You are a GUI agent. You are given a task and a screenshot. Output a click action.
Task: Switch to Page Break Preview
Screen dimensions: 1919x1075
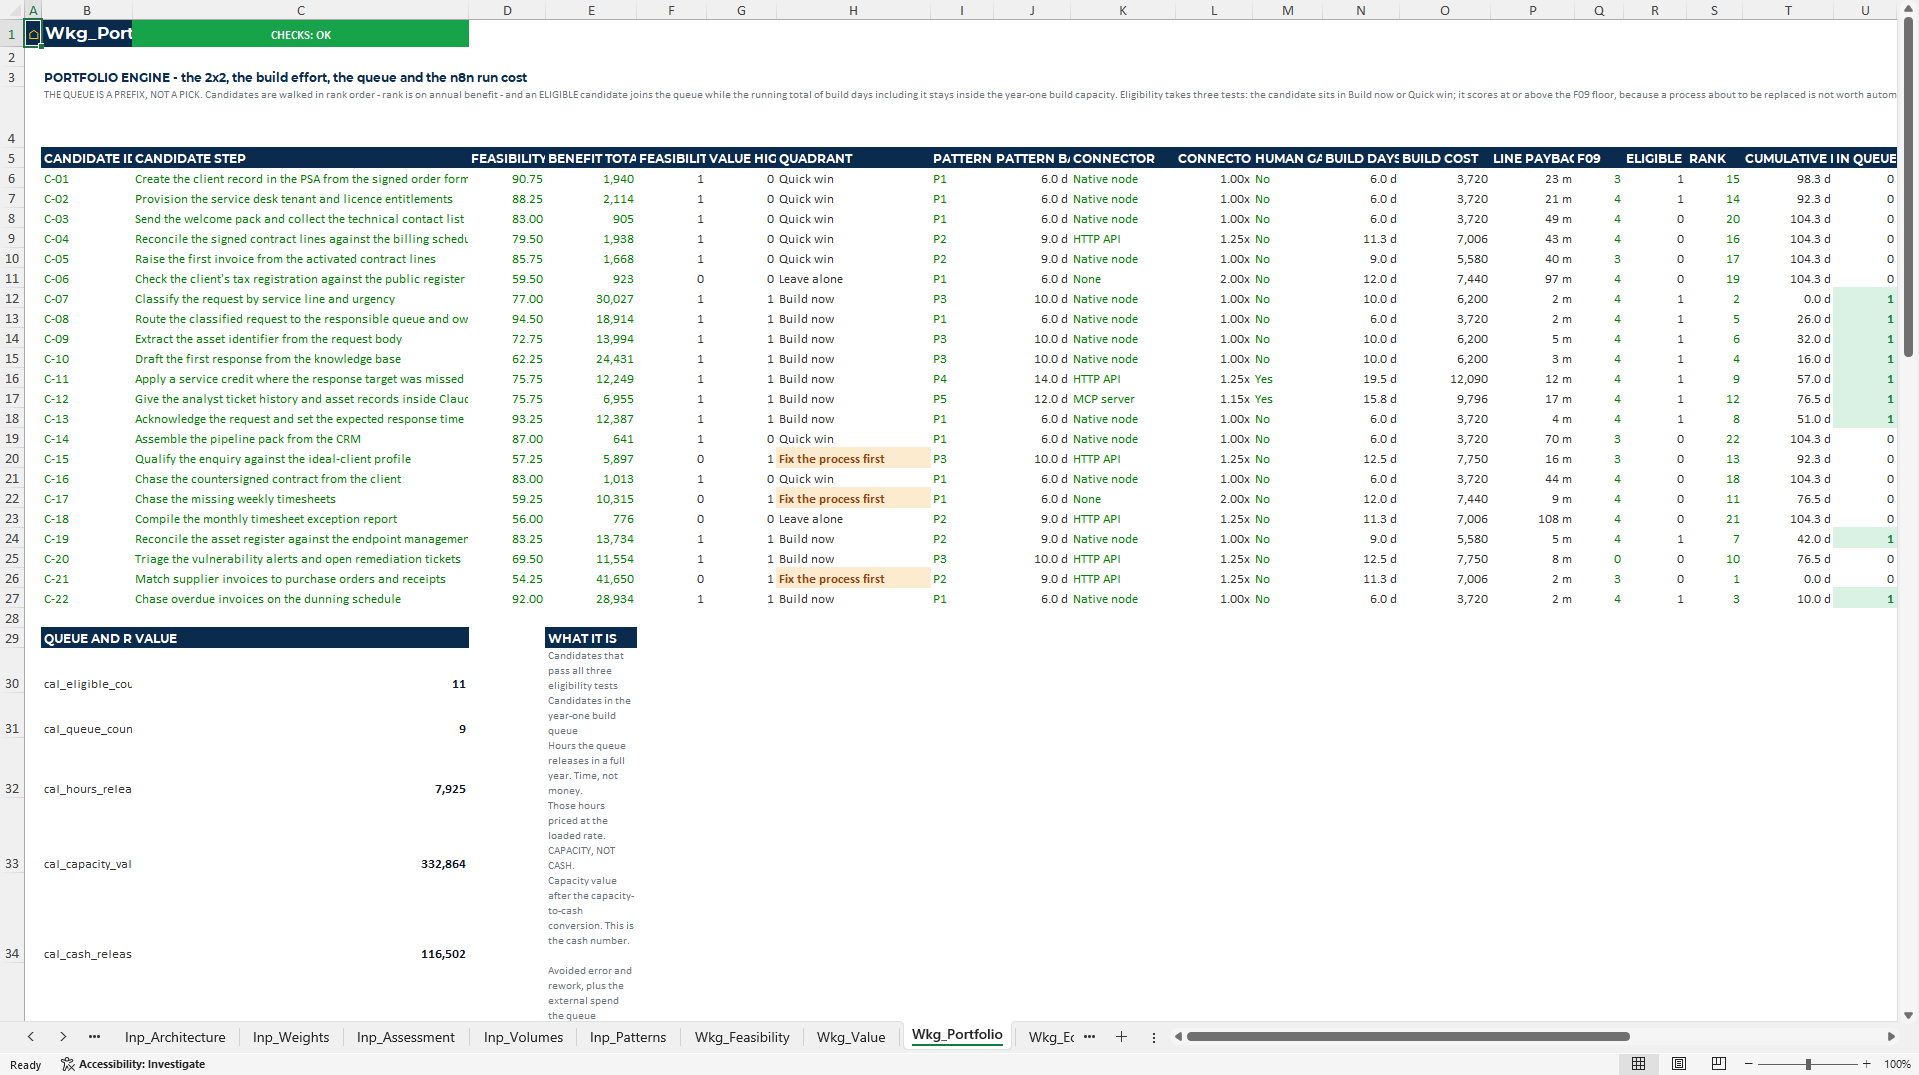1719,1064
